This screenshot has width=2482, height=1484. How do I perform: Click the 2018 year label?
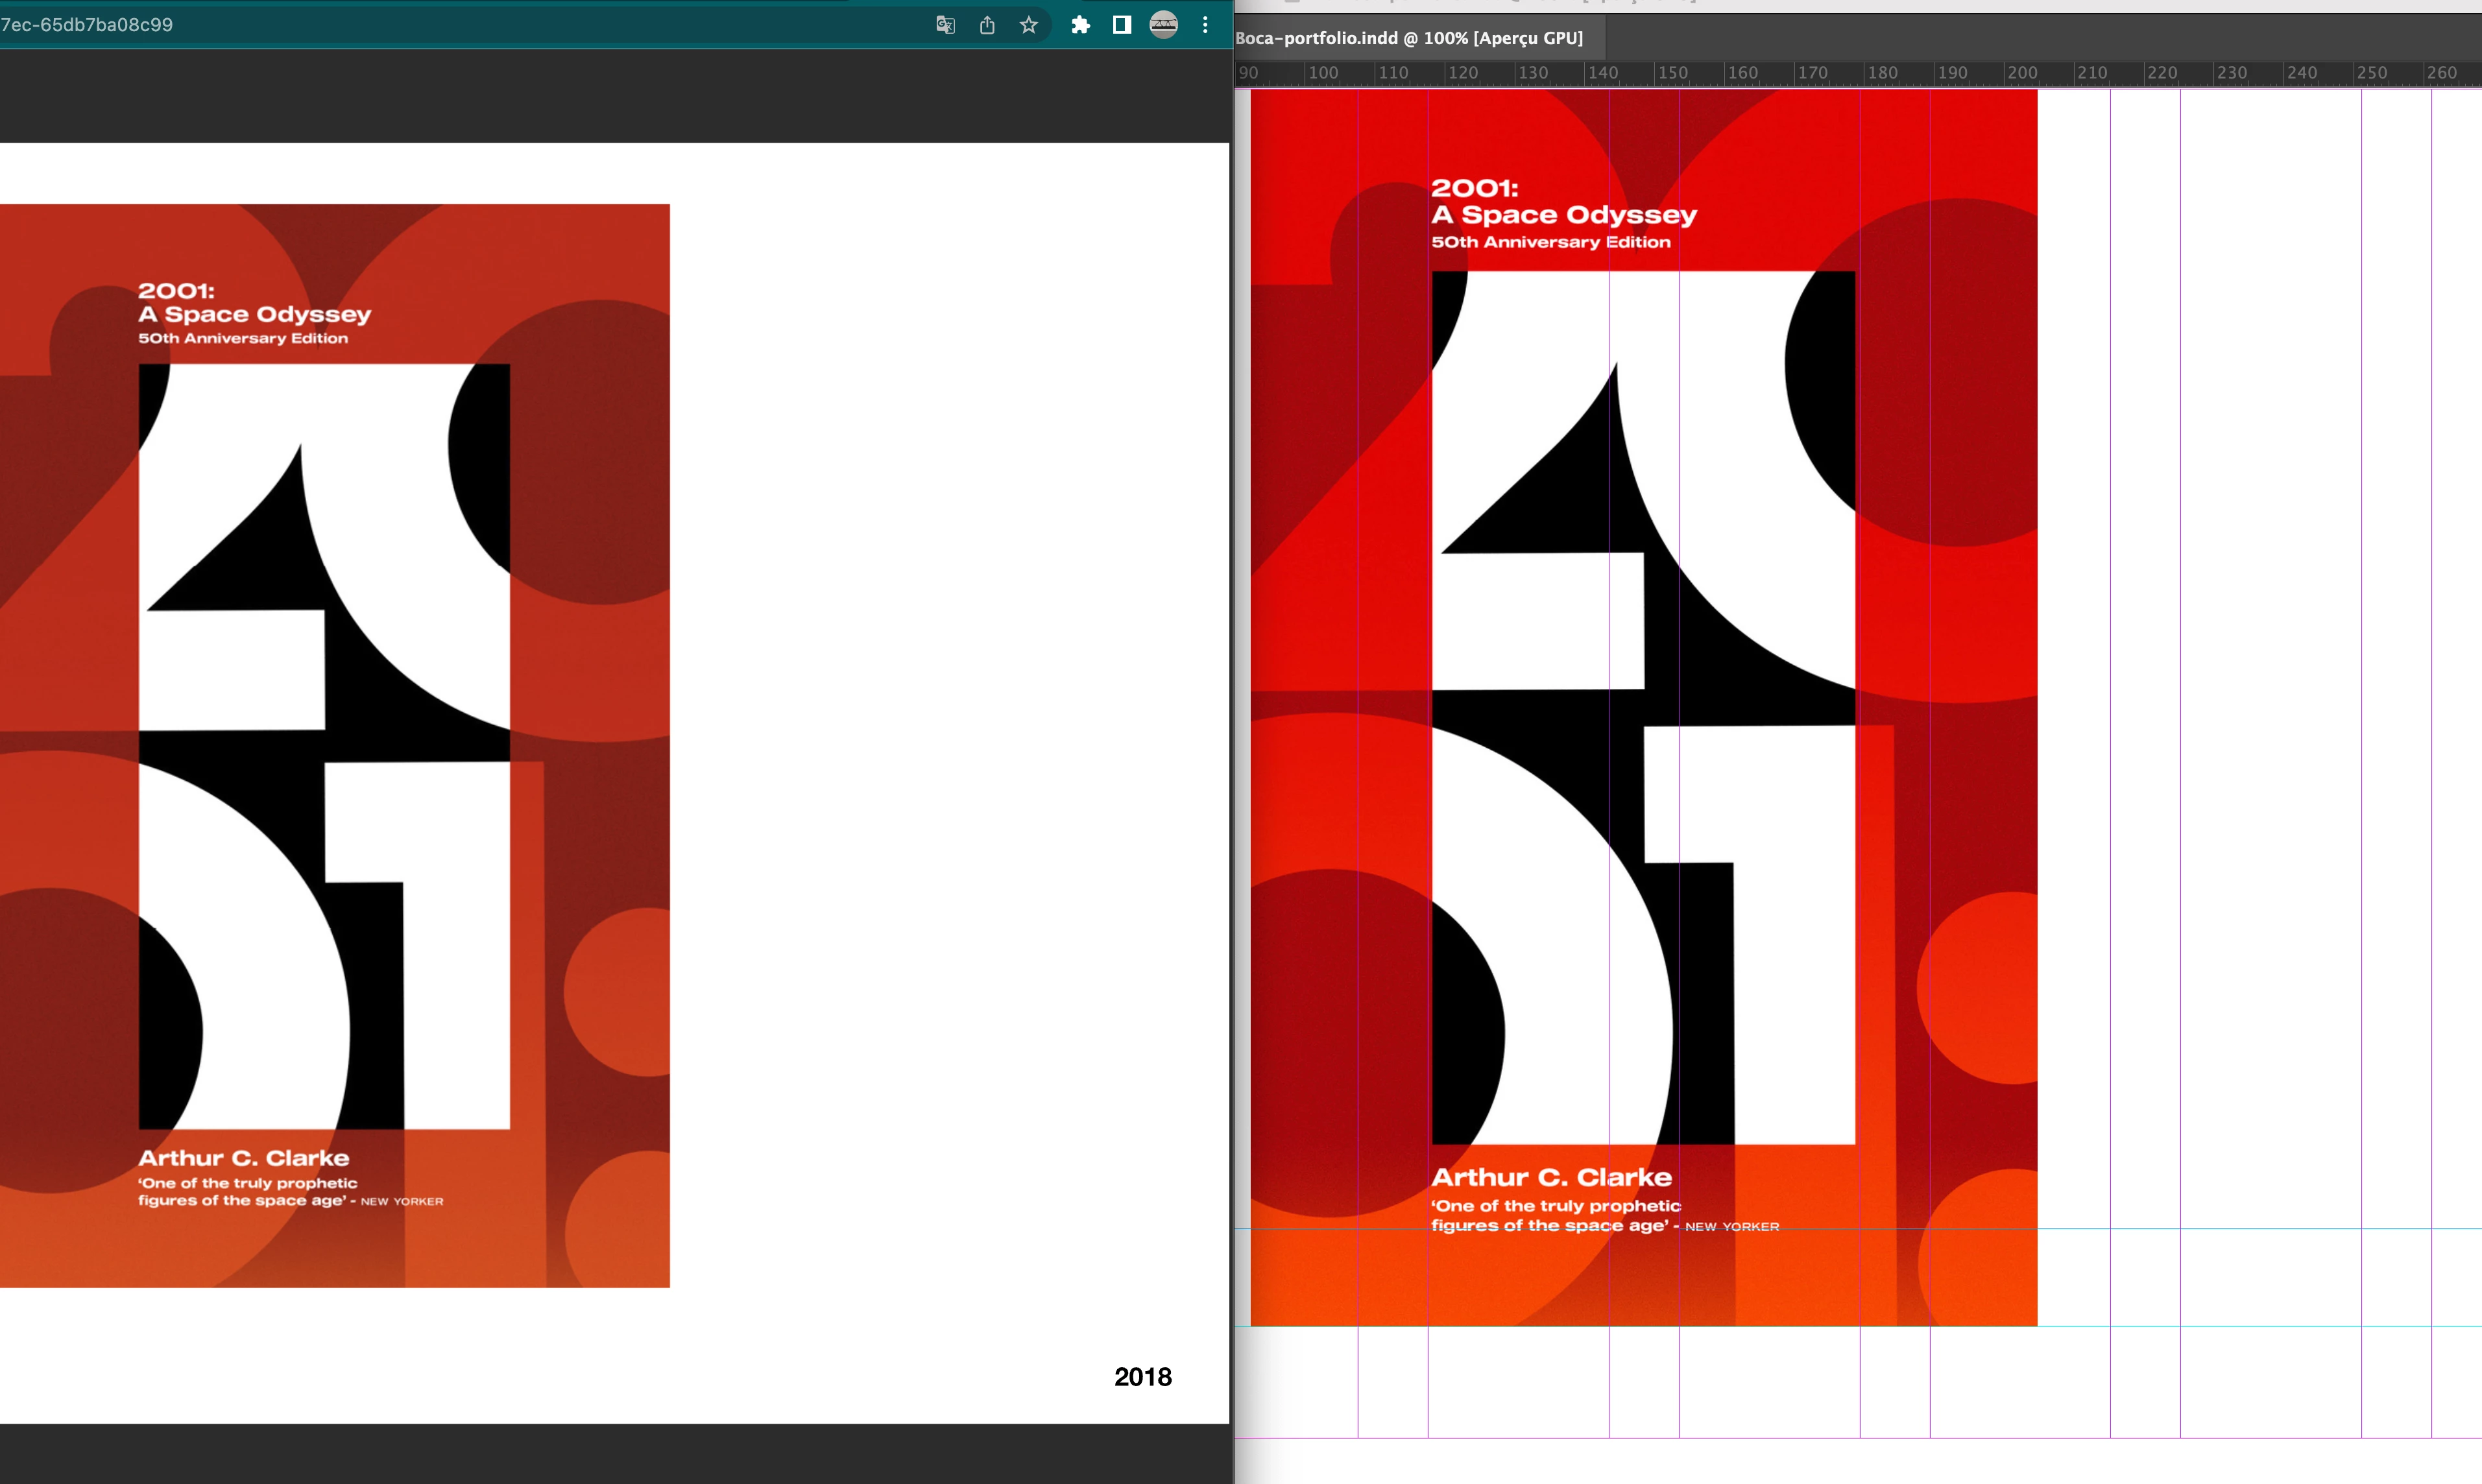pos(1142,1377)
